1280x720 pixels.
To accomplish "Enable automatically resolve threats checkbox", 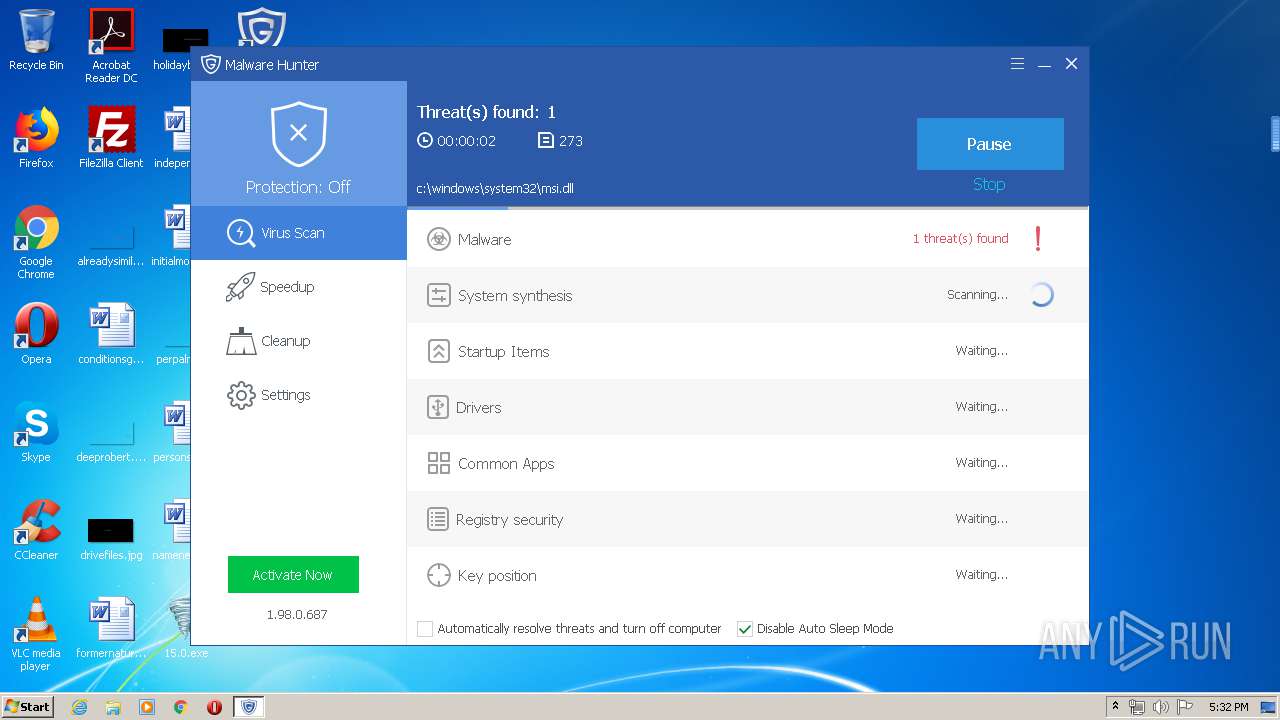I will (x=425, y=629).
